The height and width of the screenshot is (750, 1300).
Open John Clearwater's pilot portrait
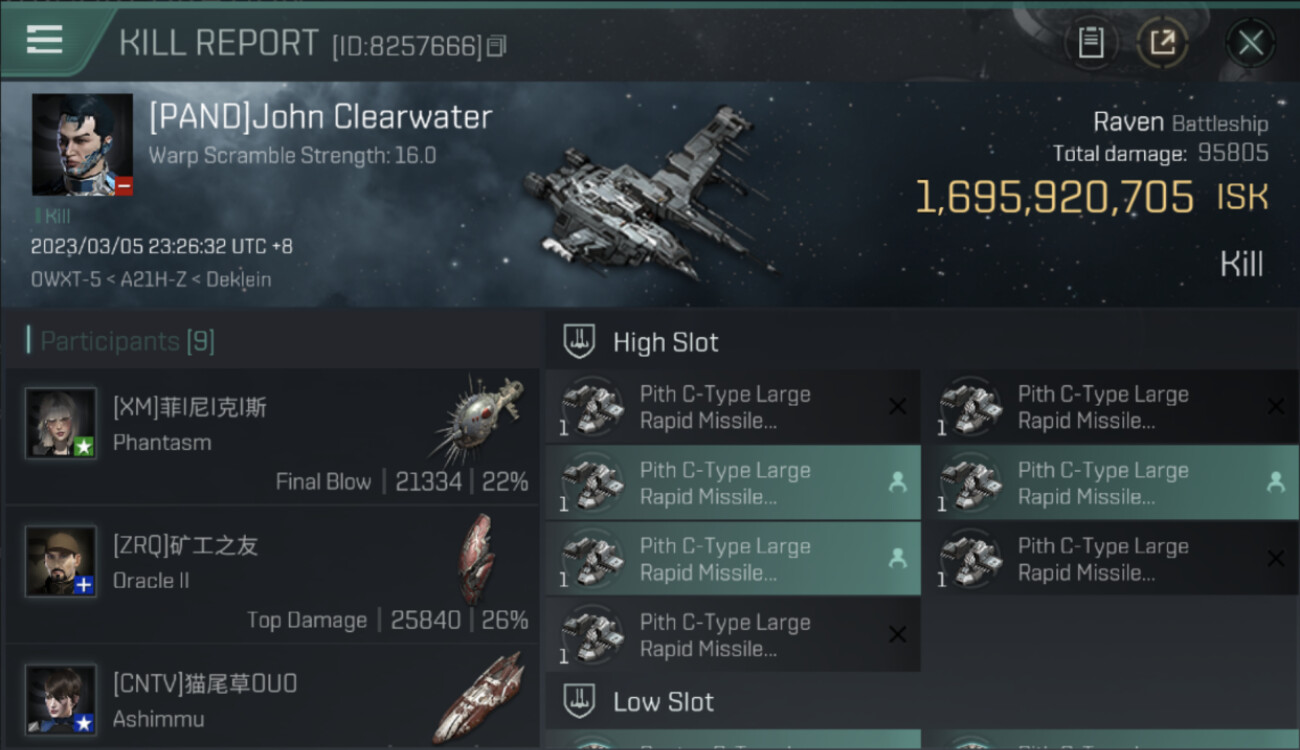82,144
